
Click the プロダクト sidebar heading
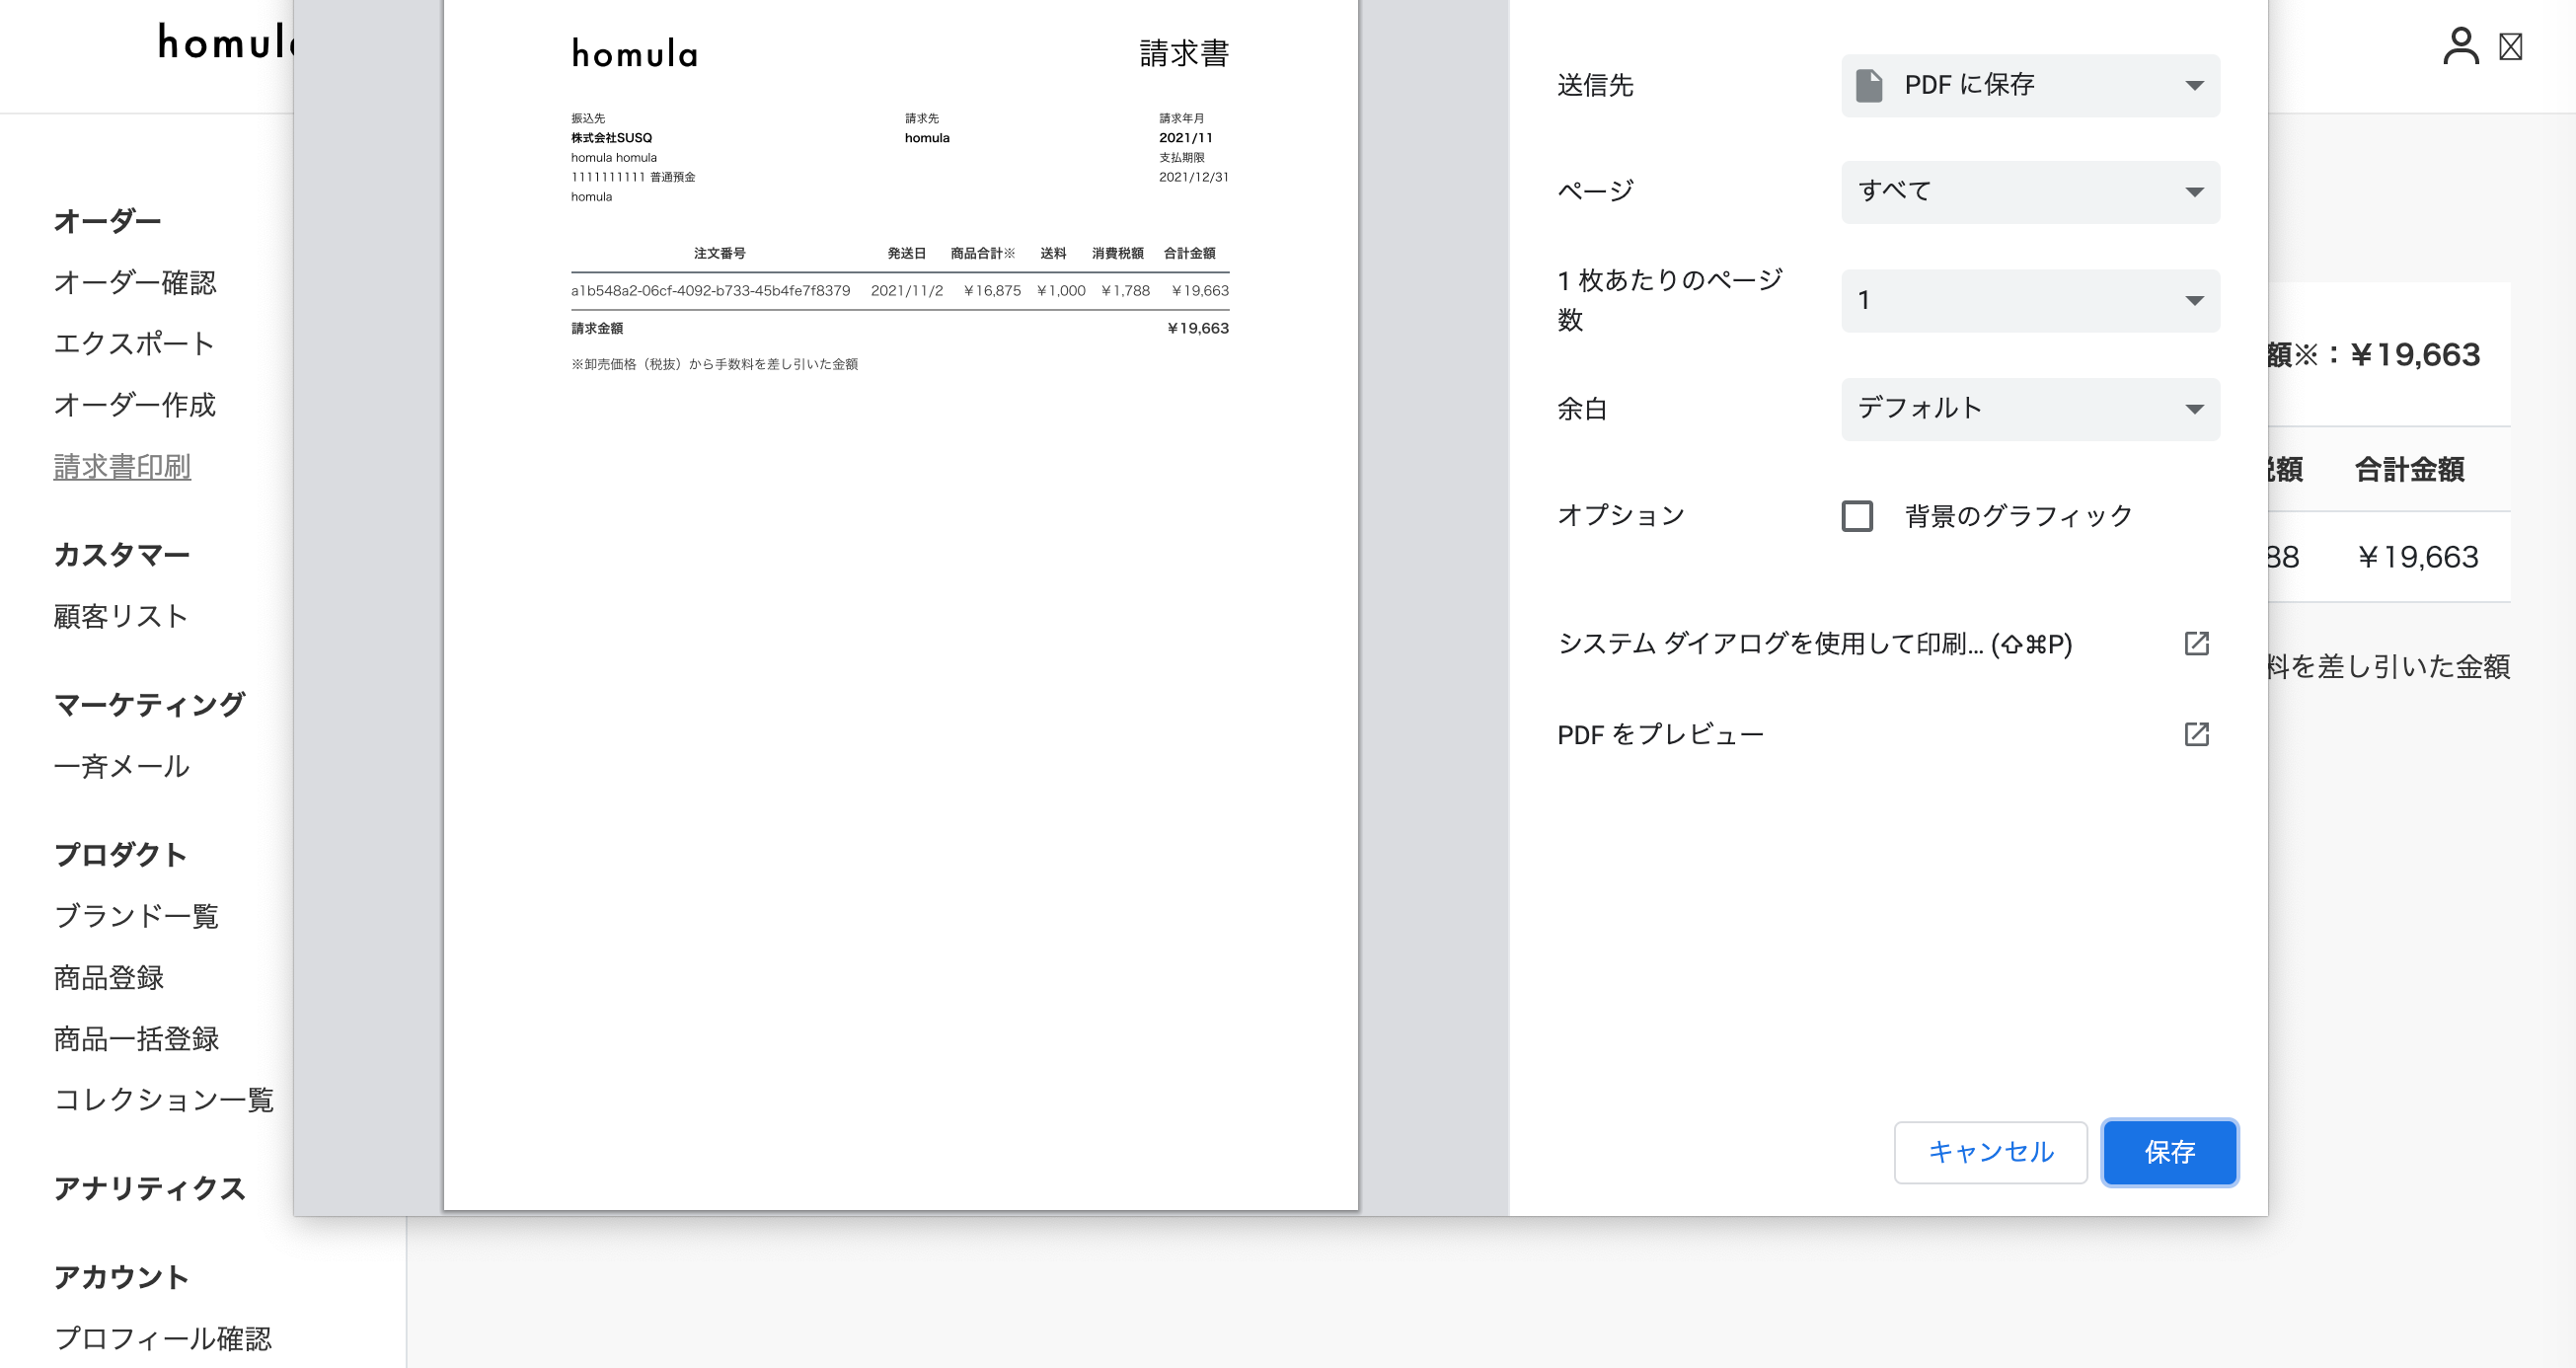120,855
